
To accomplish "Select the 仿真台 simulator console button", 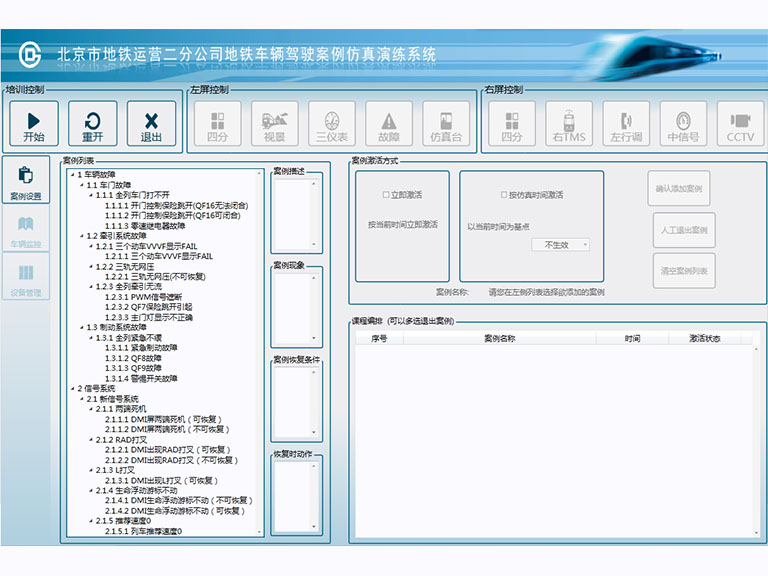I will (x=446, y=123).
